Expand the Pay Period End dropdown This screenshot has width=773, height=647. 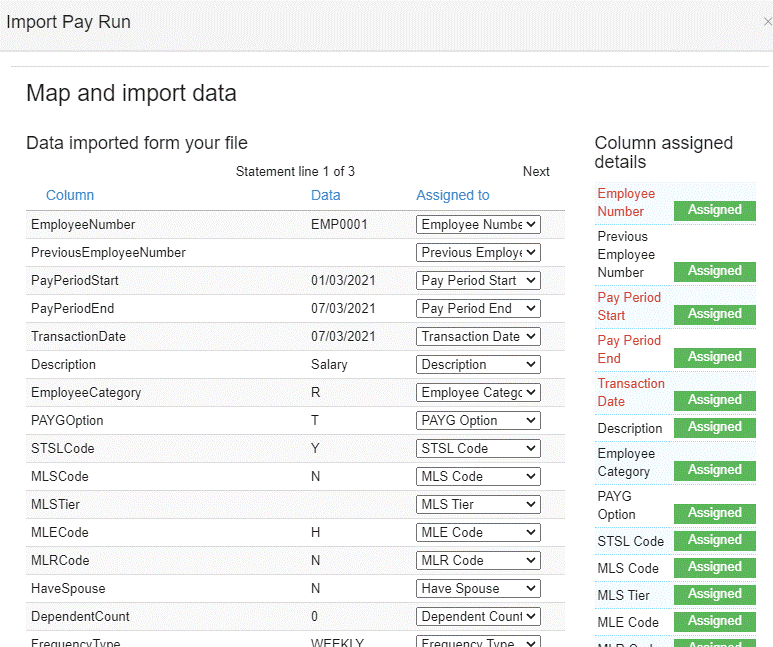[x=478, y=309]
